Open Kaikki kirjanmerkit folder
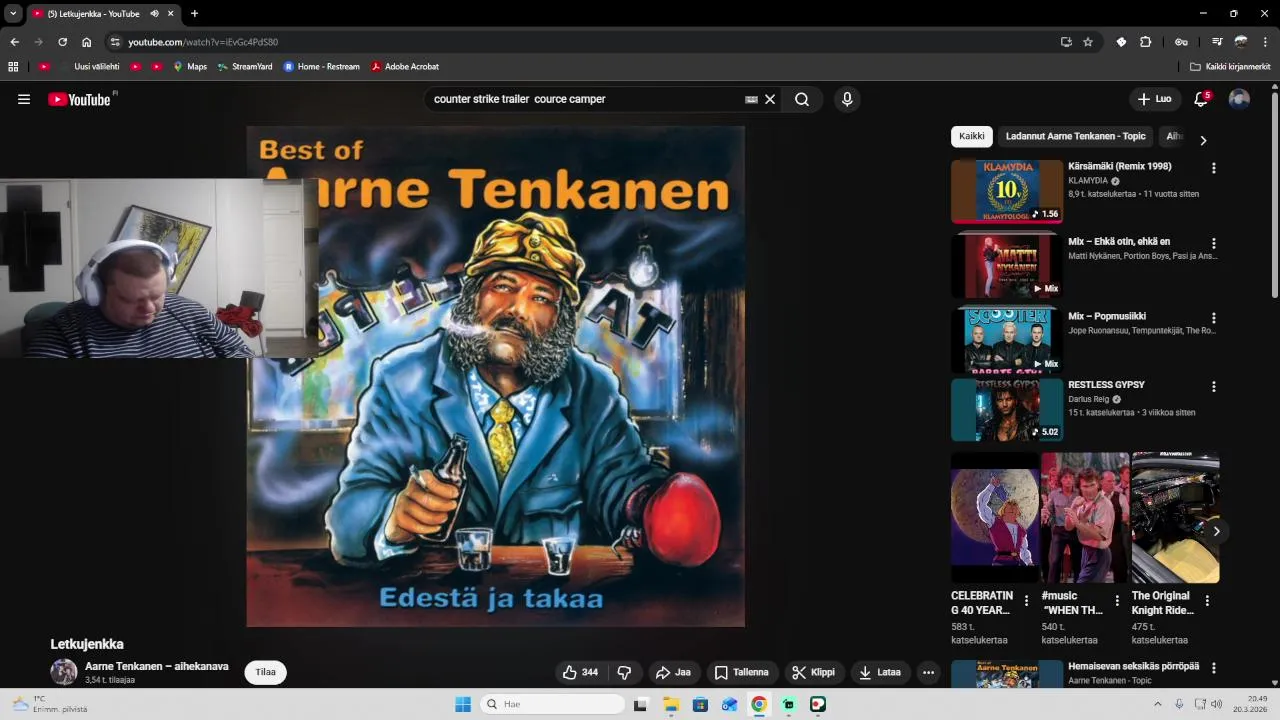The width and height of the screenshot is (1280, 720). point(1230,67)
